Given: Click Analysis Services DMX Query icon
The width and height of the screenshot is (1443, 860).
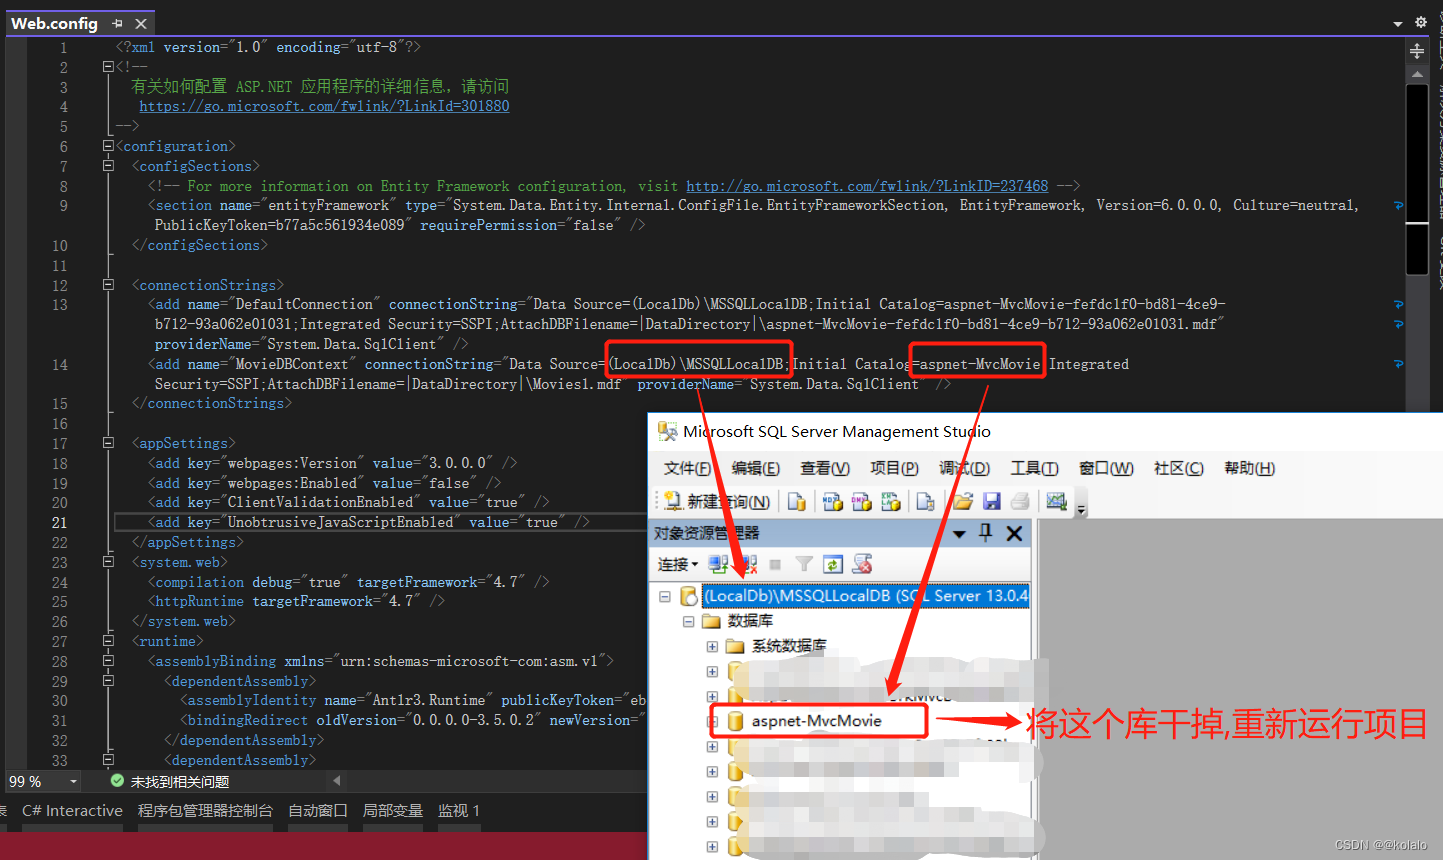Looking at the screenshot, I should click(861, 501).
